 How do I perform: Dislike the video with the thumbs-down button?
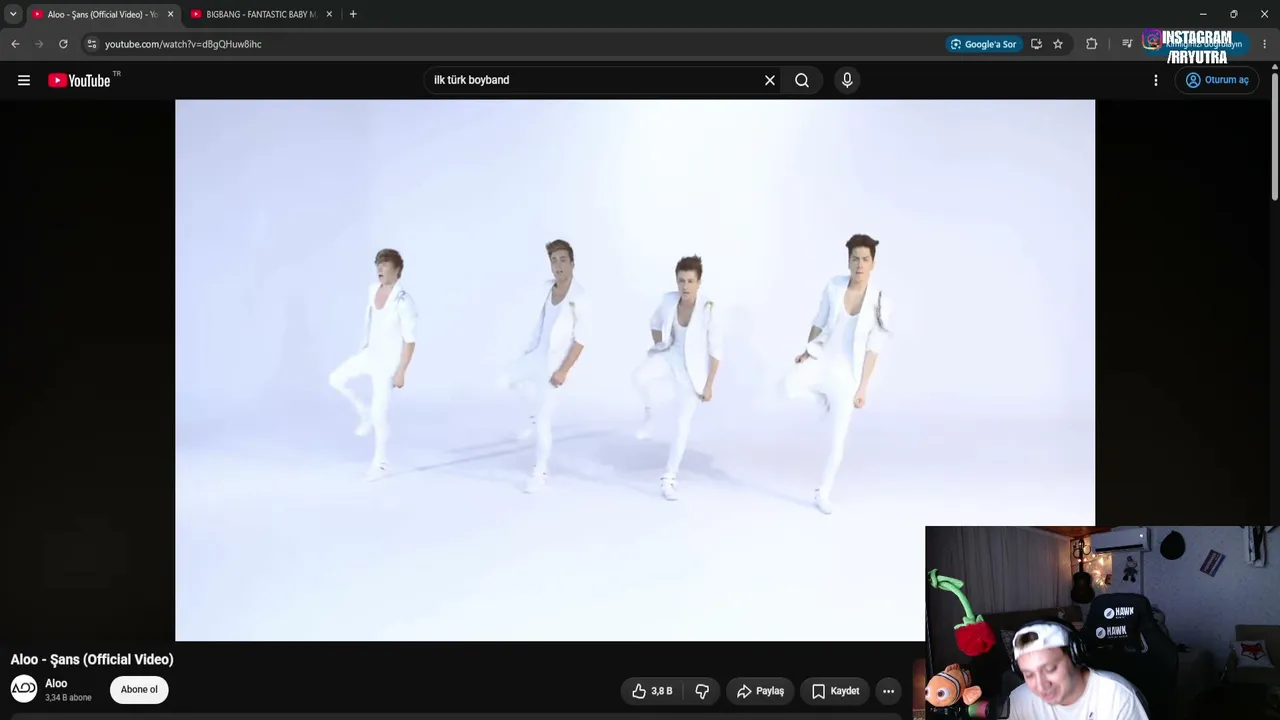pyautogui.click(x=702, y=691)
